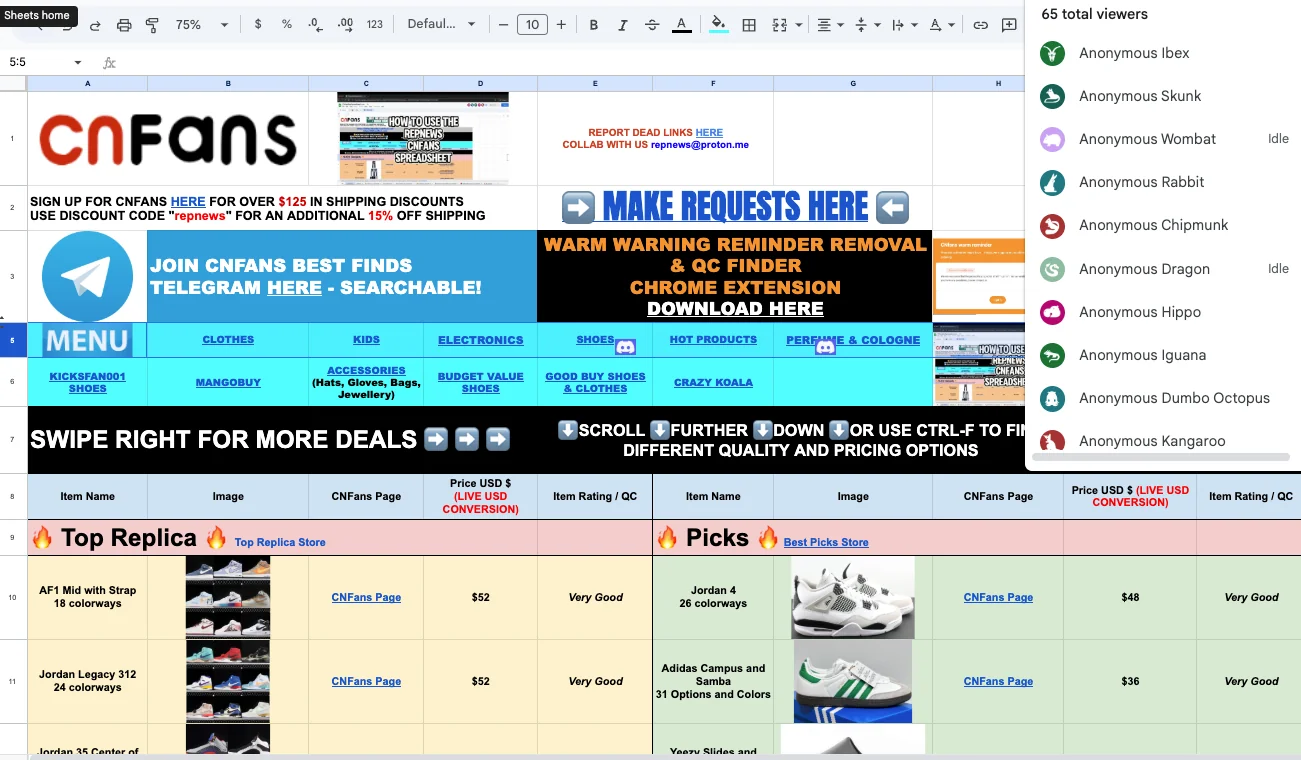This screenshot has width=1301, height=760.
Task: Open horizontal align dropdown
Action: click(830, 24)
